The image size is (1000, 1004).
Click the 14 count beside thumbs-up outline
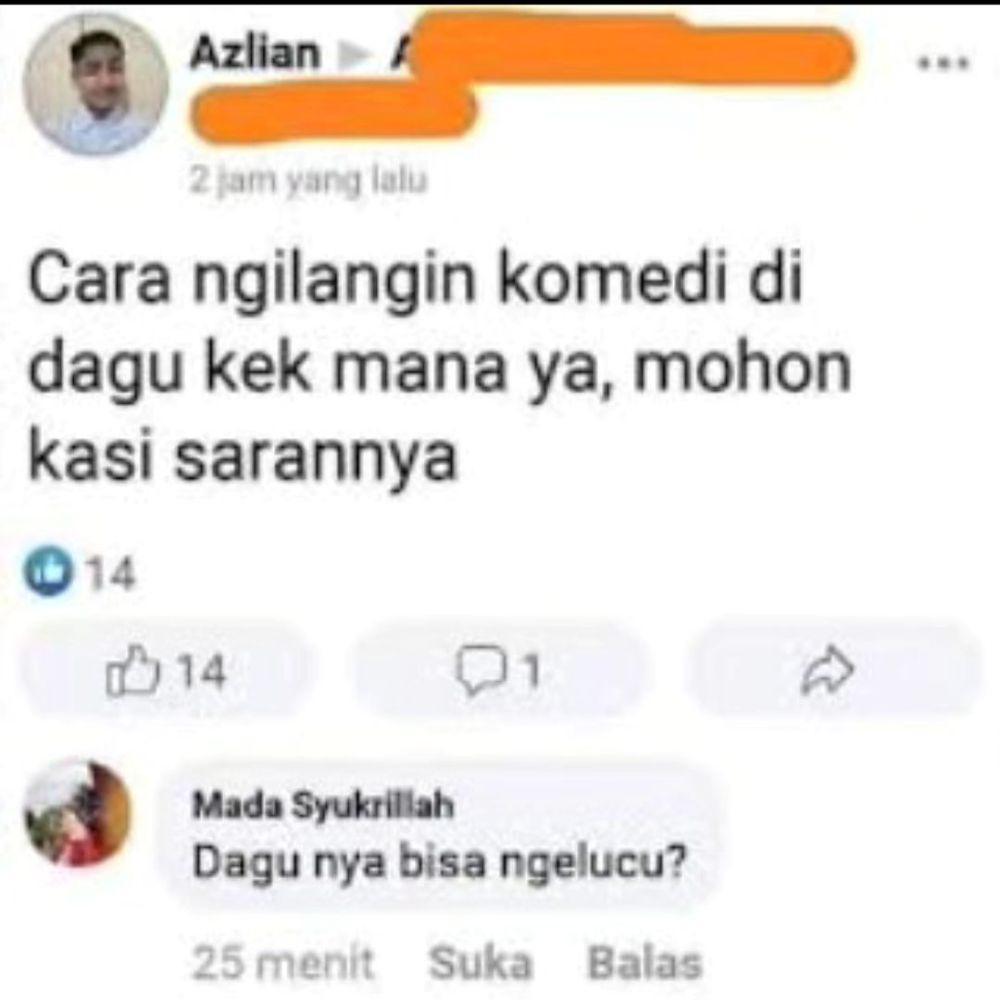(x=201, y=672)
